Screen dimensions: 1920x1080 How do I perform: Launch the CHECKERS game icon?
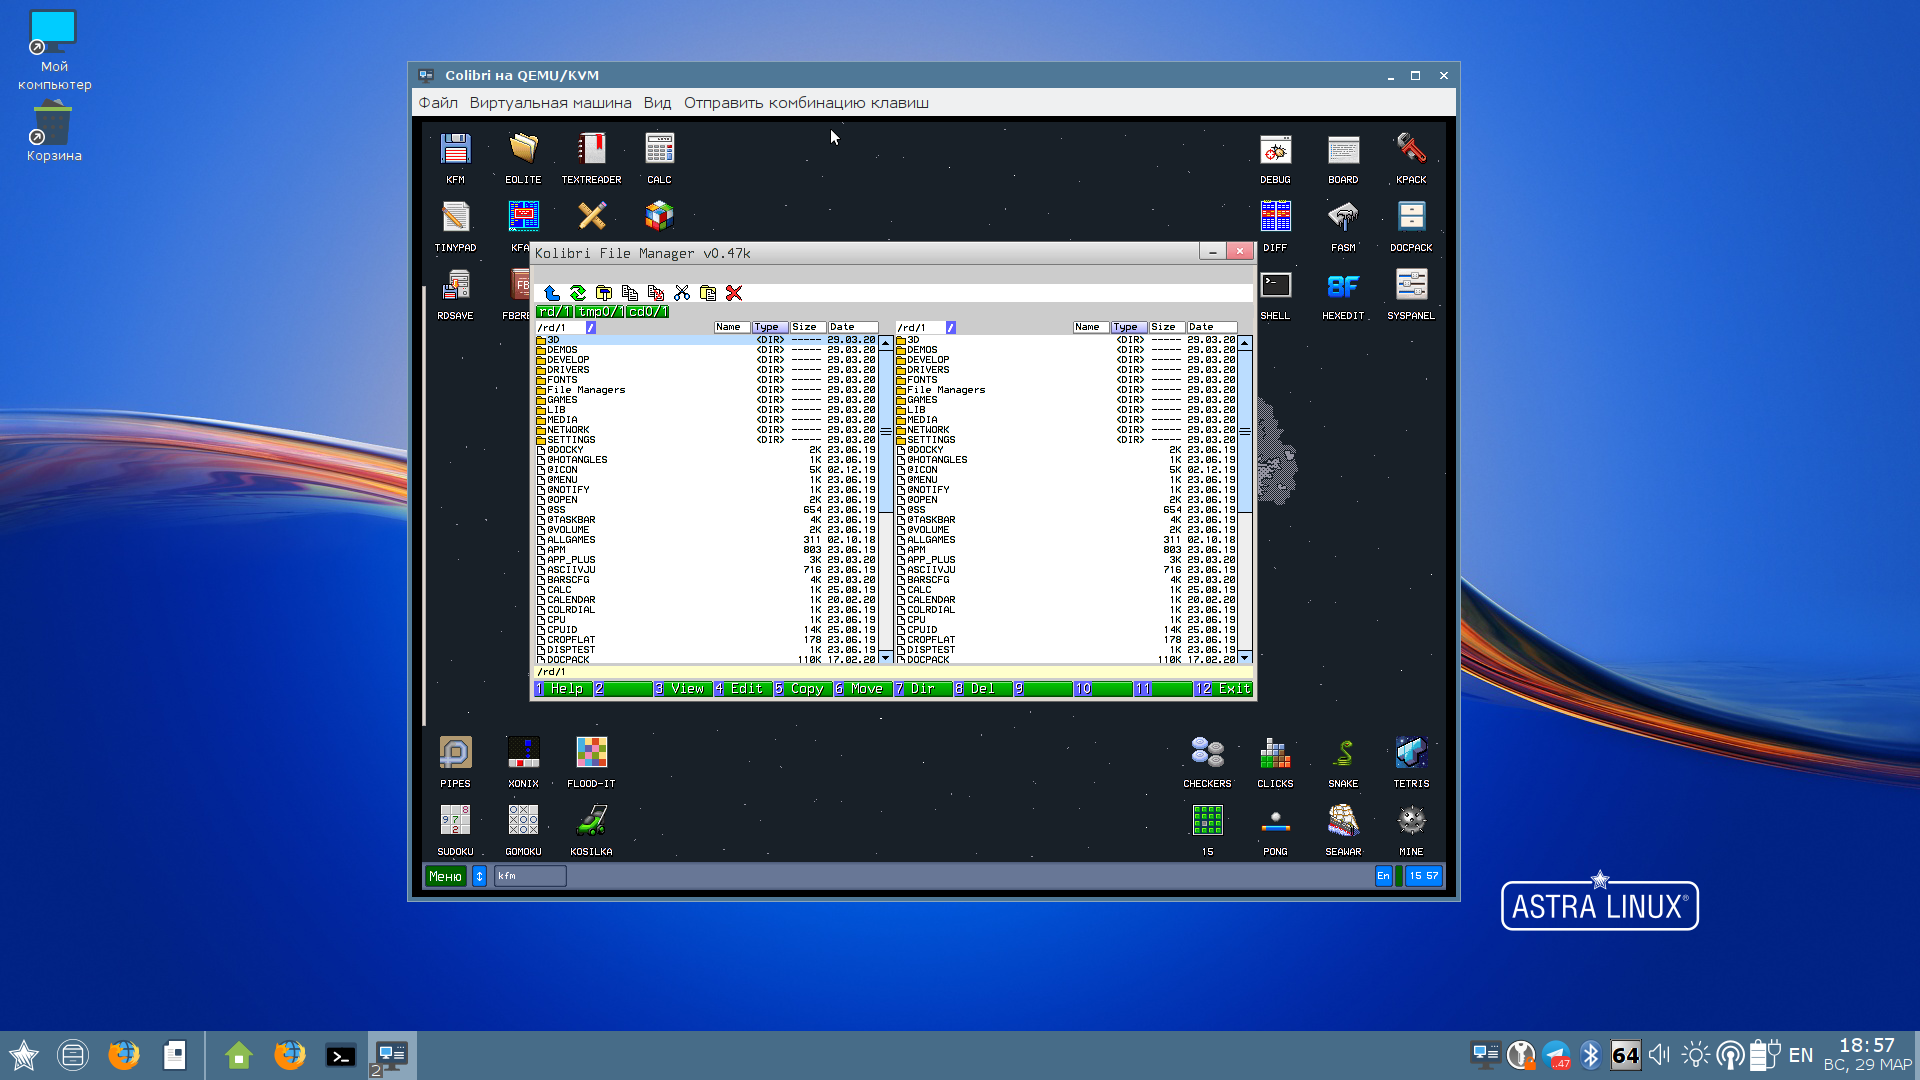1207,753
